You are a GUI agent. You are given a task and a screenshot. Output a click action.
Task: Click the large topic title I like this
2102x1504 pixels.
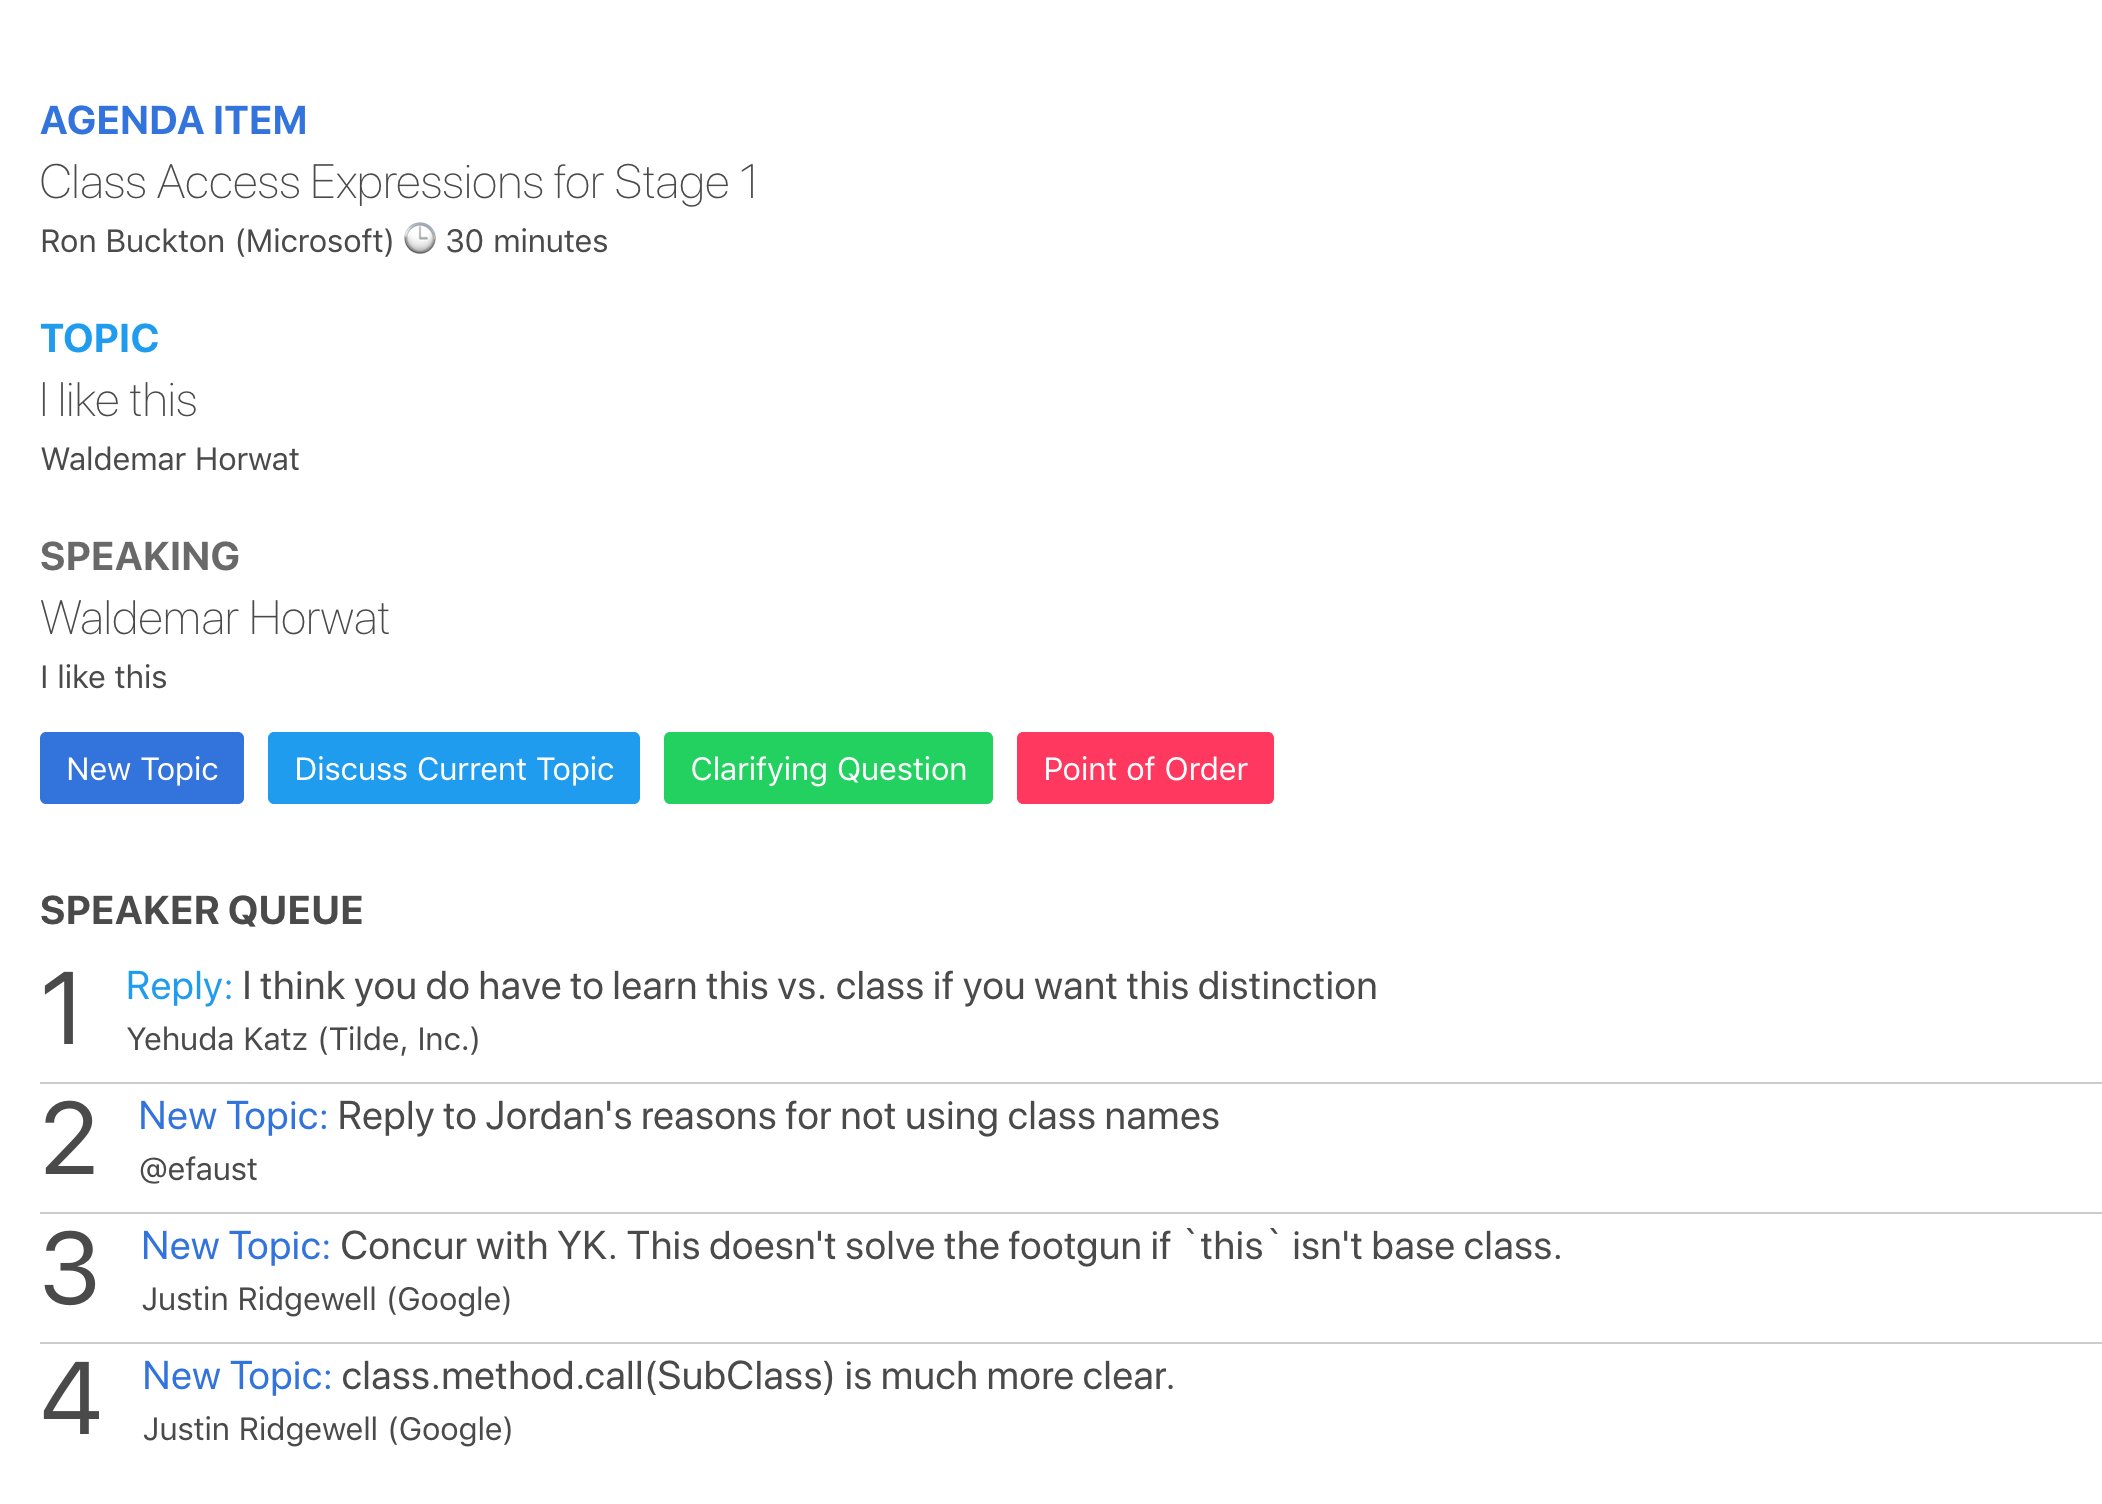[119, 401]
